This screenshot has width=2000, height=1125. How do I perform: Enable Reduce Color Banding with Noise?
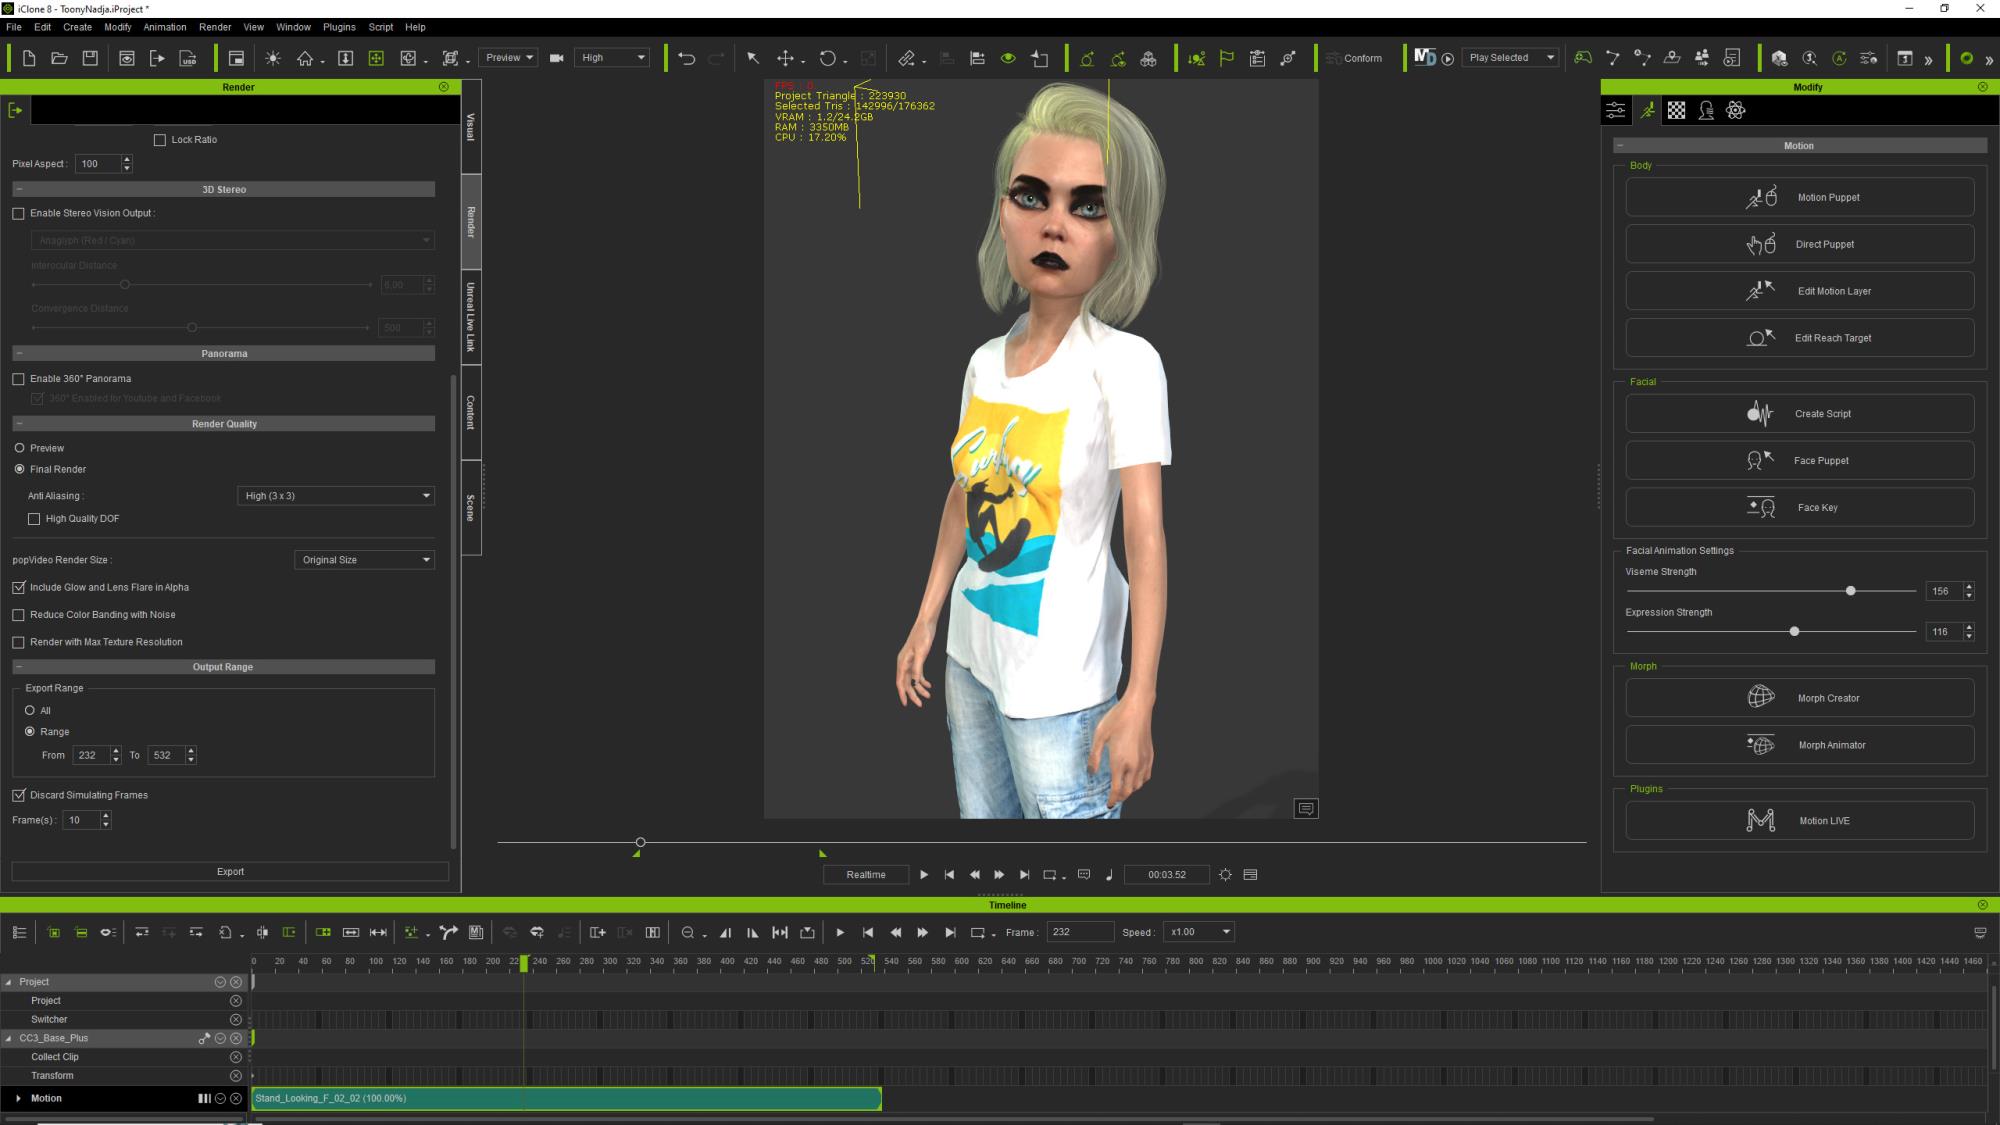tap(18, 615)
